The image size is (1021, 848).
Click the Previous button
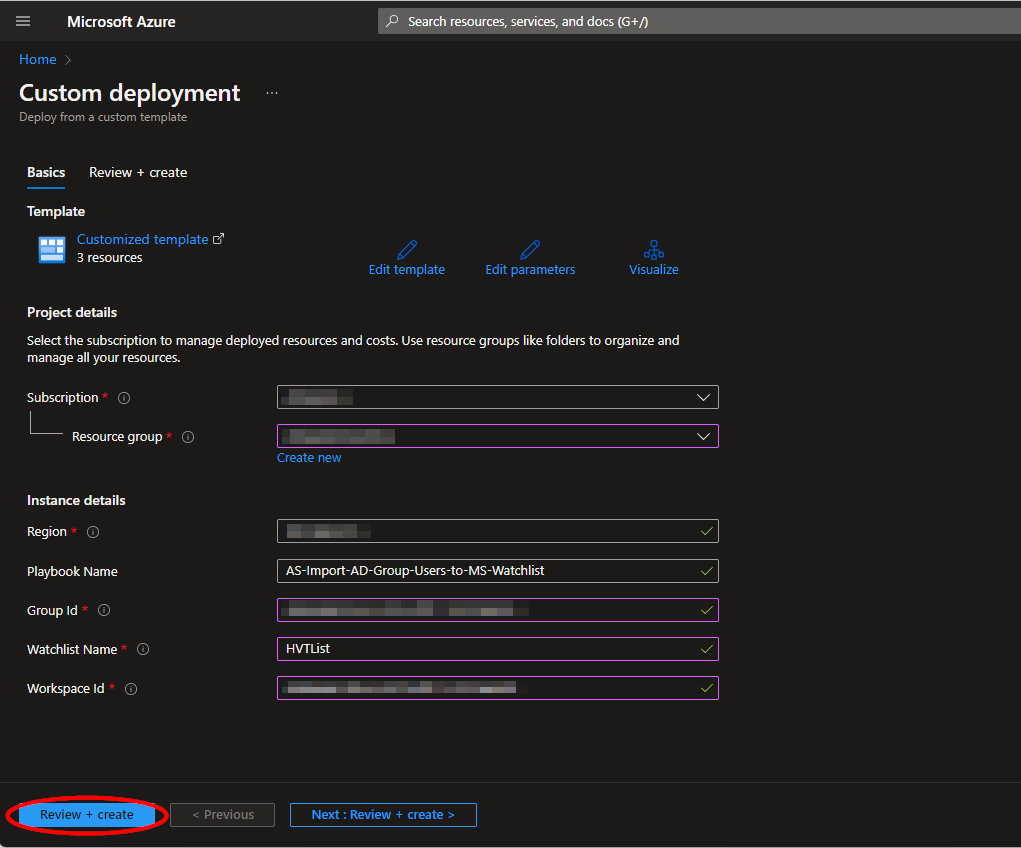(223, 815)
